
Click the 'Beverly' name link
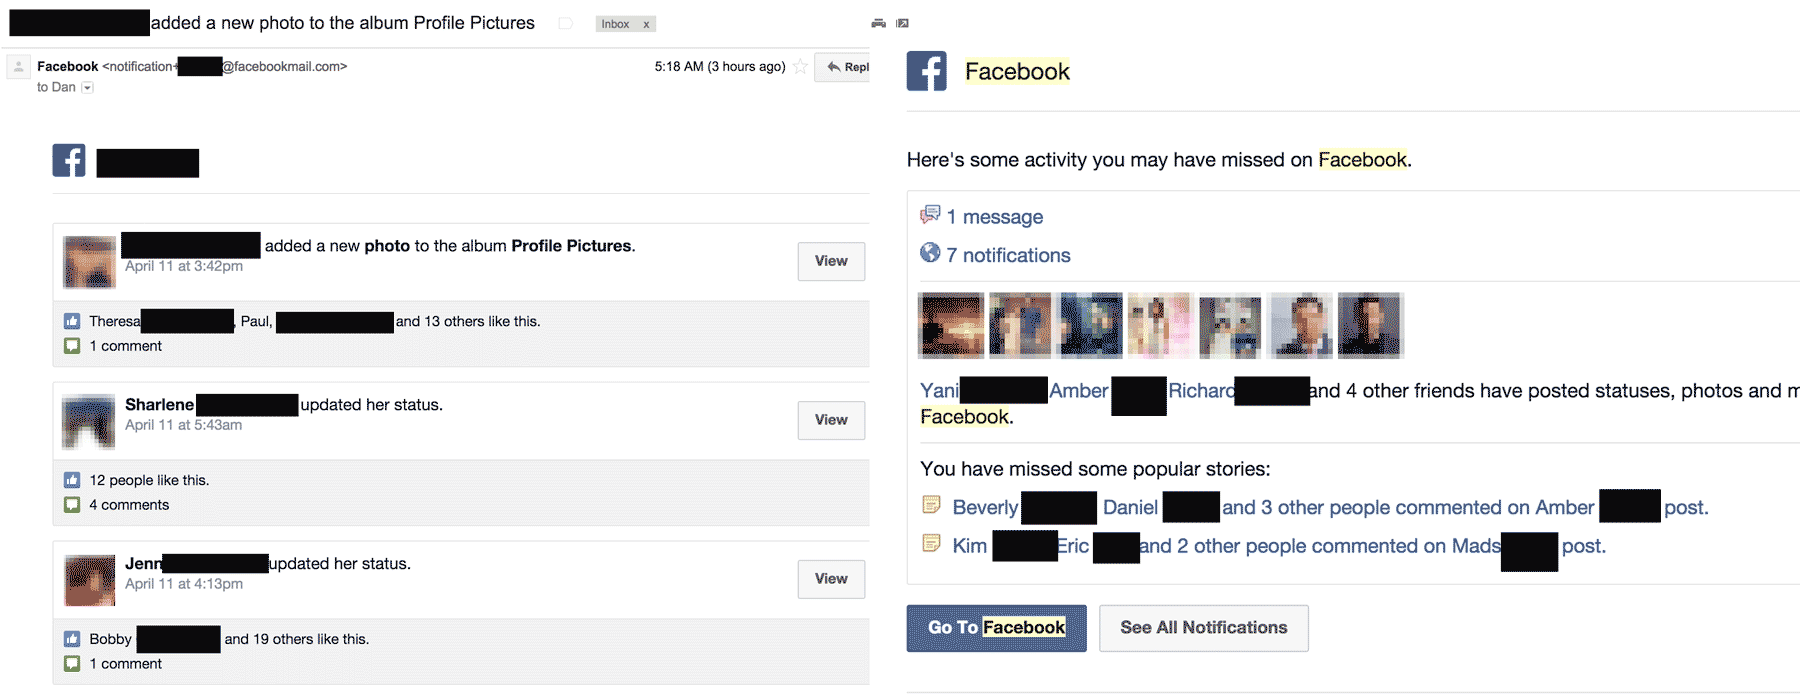pyautogui.click(x=985, y=508)
